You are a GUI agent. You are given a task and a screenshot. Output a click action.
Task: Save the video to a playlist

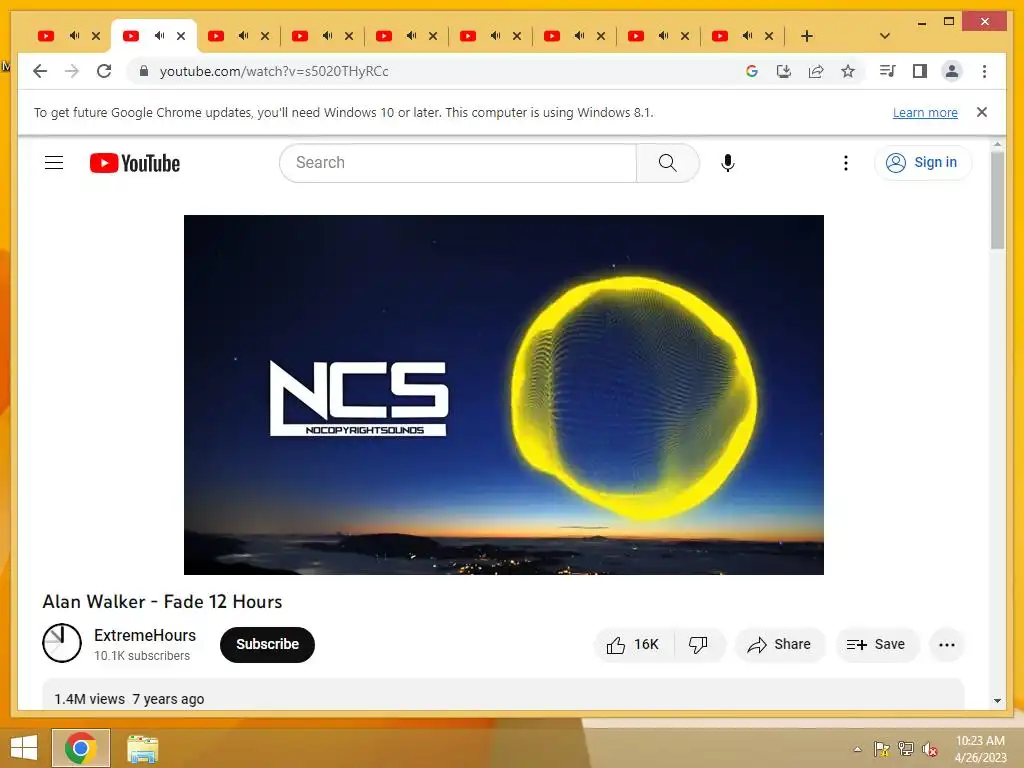coord(876,645)
